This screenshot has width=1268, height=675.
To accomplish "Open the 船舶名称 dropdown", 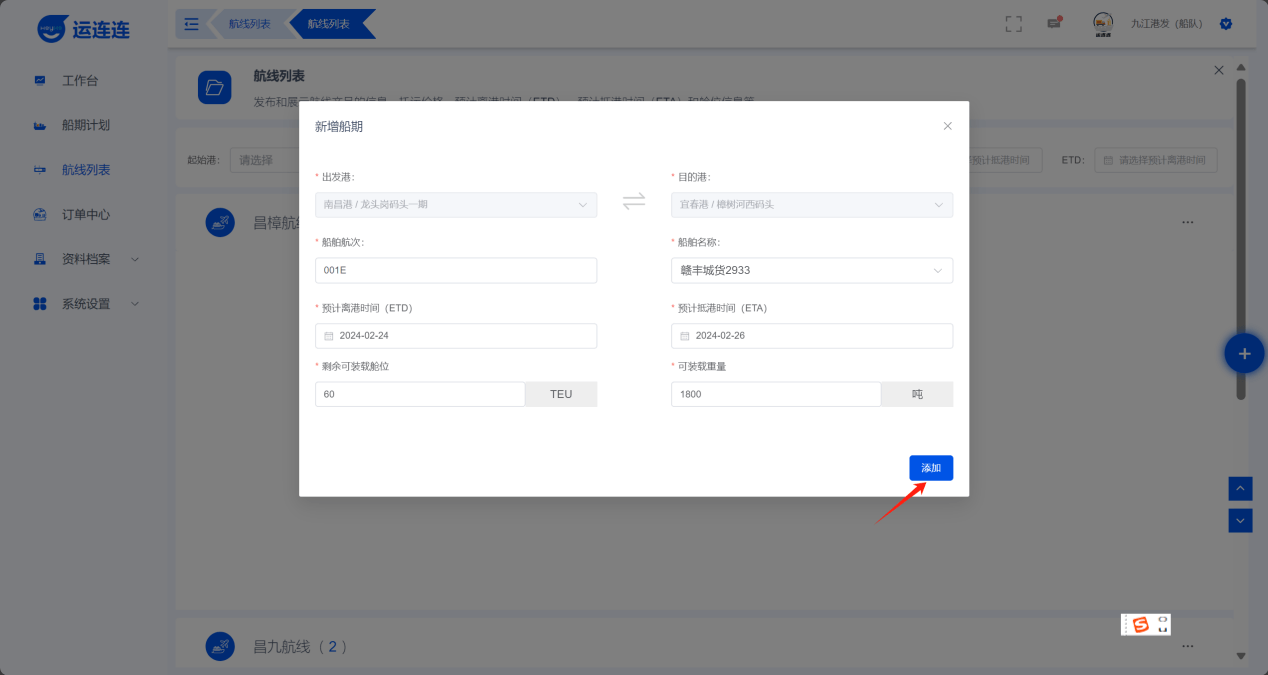I will (811, 270).
